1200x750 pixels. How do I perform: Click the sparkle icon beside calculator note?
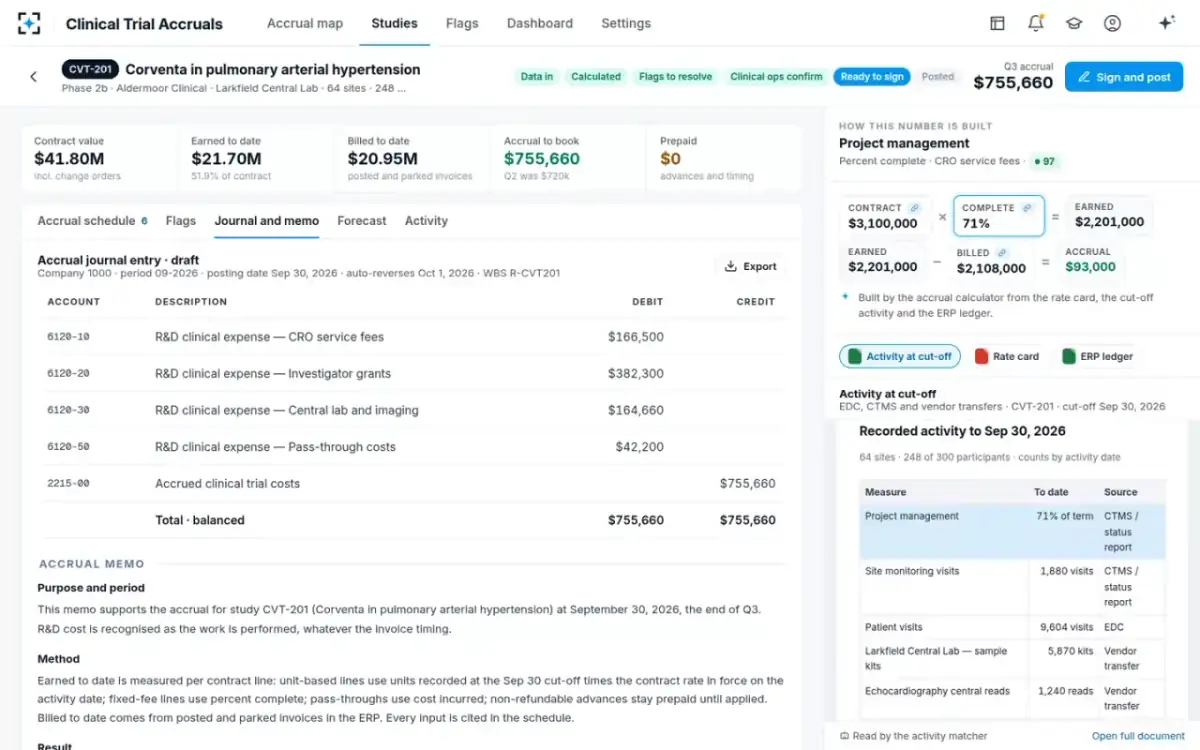tap(846, 297)
